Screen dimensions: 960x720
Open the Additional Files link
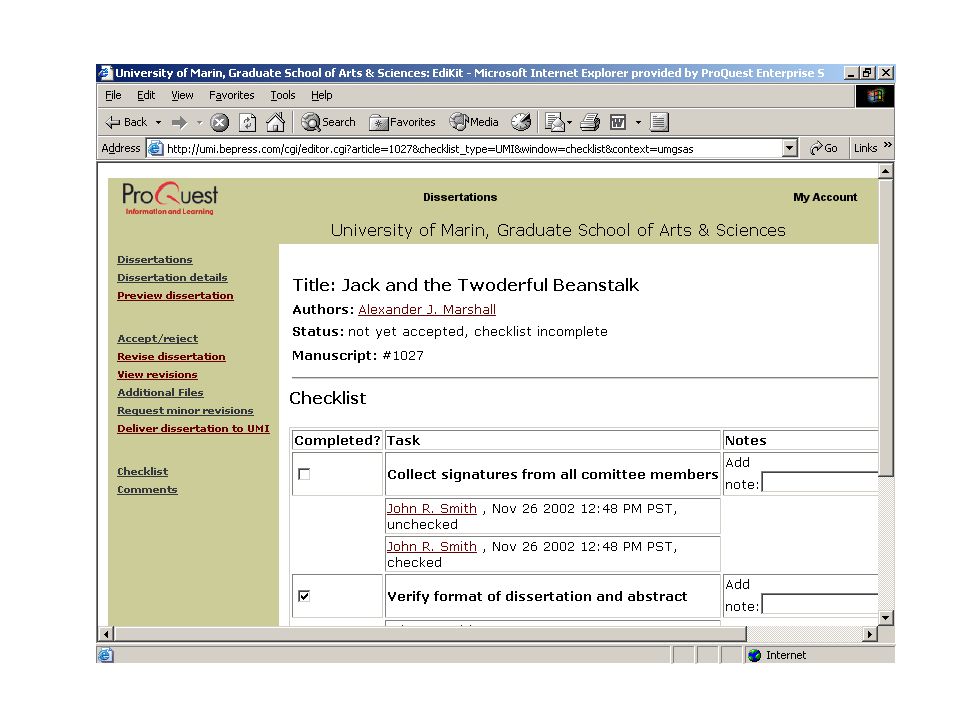click(x=160, y=392)
